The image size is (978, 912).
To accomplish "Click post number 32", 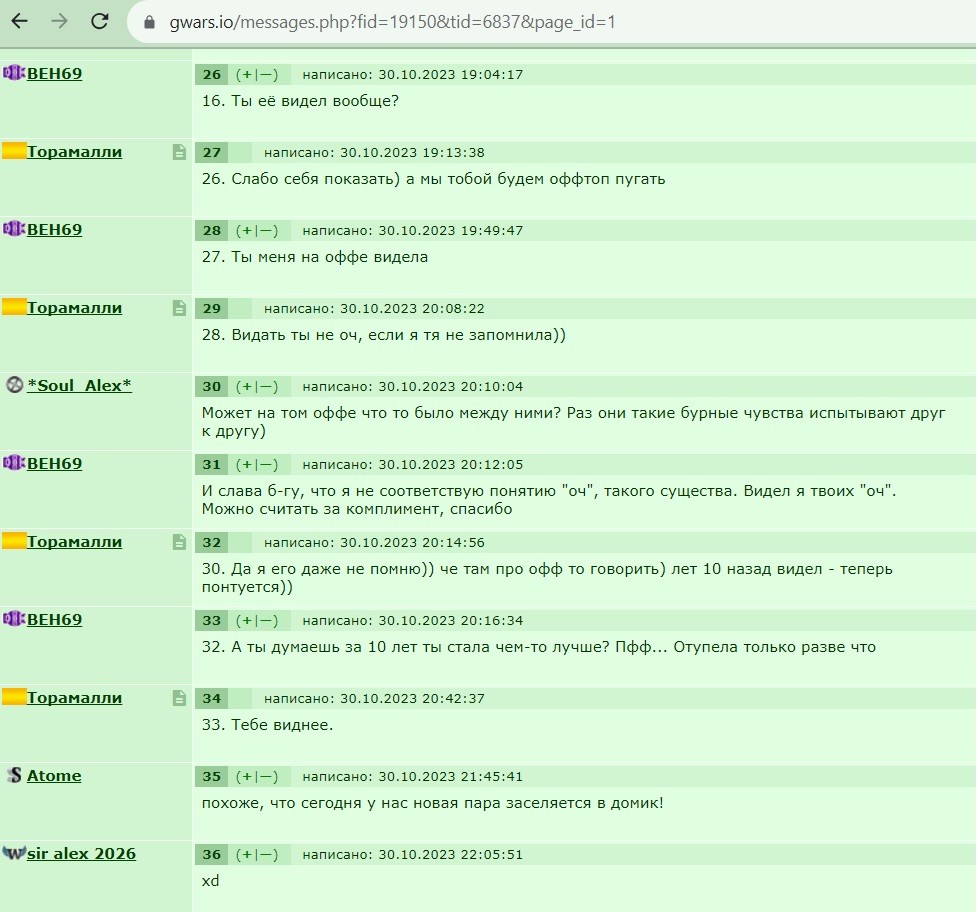I will click(211, 542).
